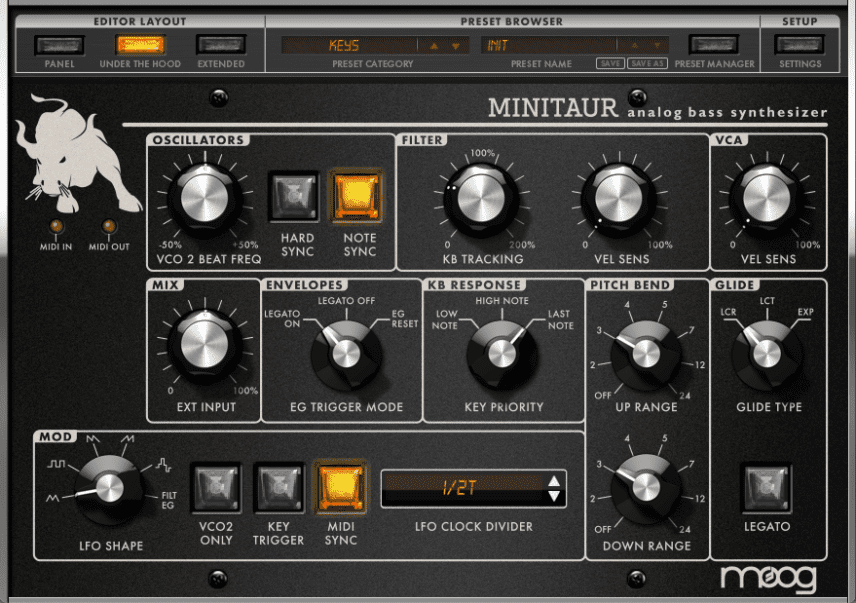Select LCR glide type label
Image resolution: width=856 pixels, height=603 pixels.
point(728,312)
